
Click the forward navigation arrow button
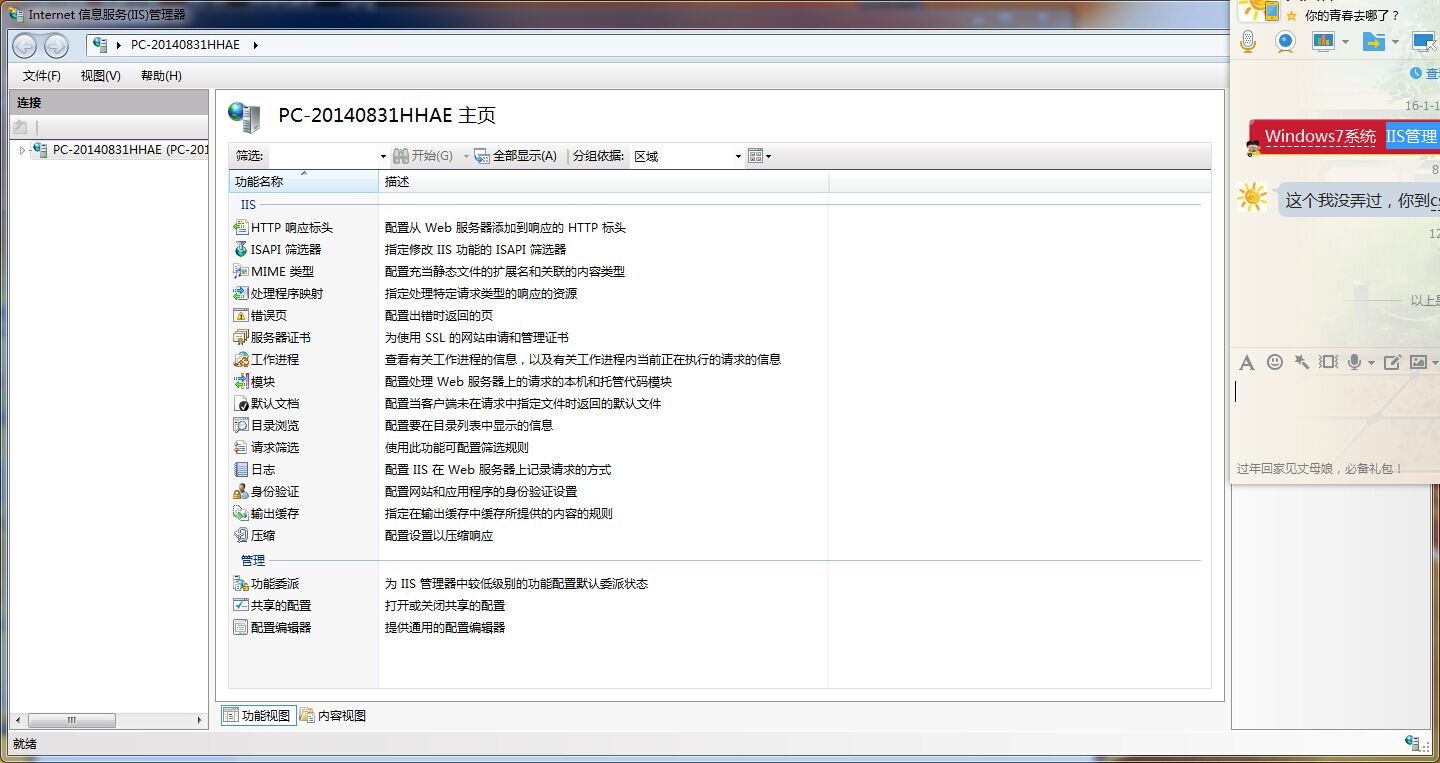point(56,45)
